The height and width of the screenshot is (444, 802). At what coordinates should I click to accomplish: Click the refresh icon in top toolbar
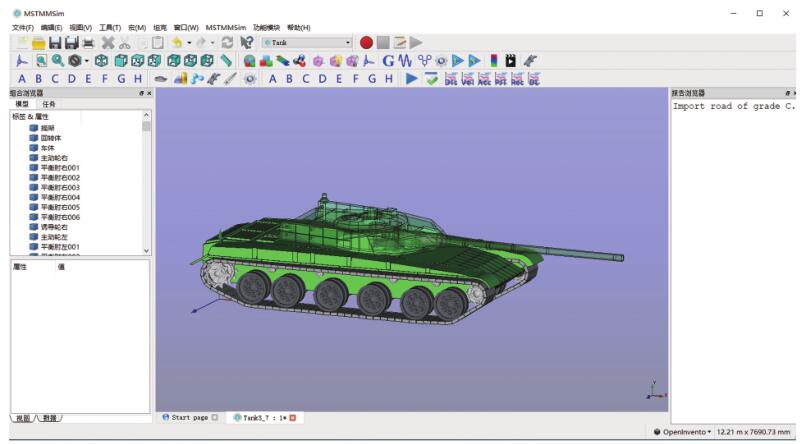228,43
